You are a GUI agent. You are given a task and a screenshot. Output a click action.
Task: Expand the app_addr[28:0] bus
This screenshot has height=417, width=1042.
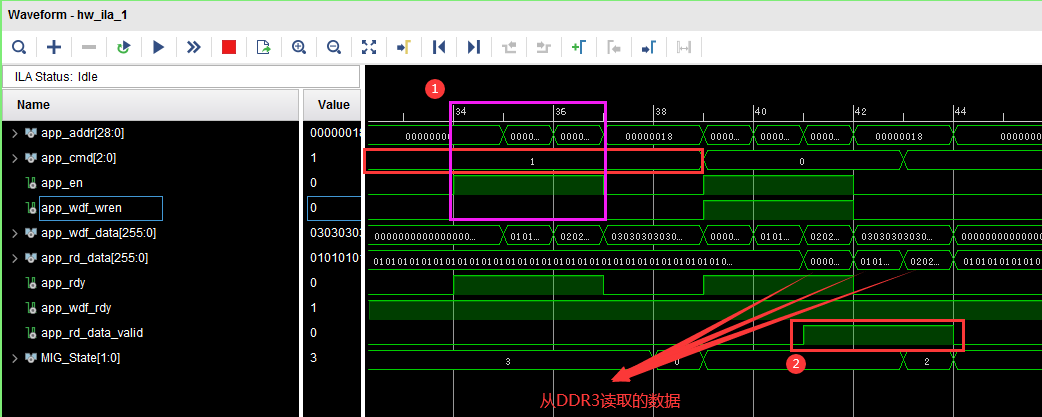coord(15,133)
